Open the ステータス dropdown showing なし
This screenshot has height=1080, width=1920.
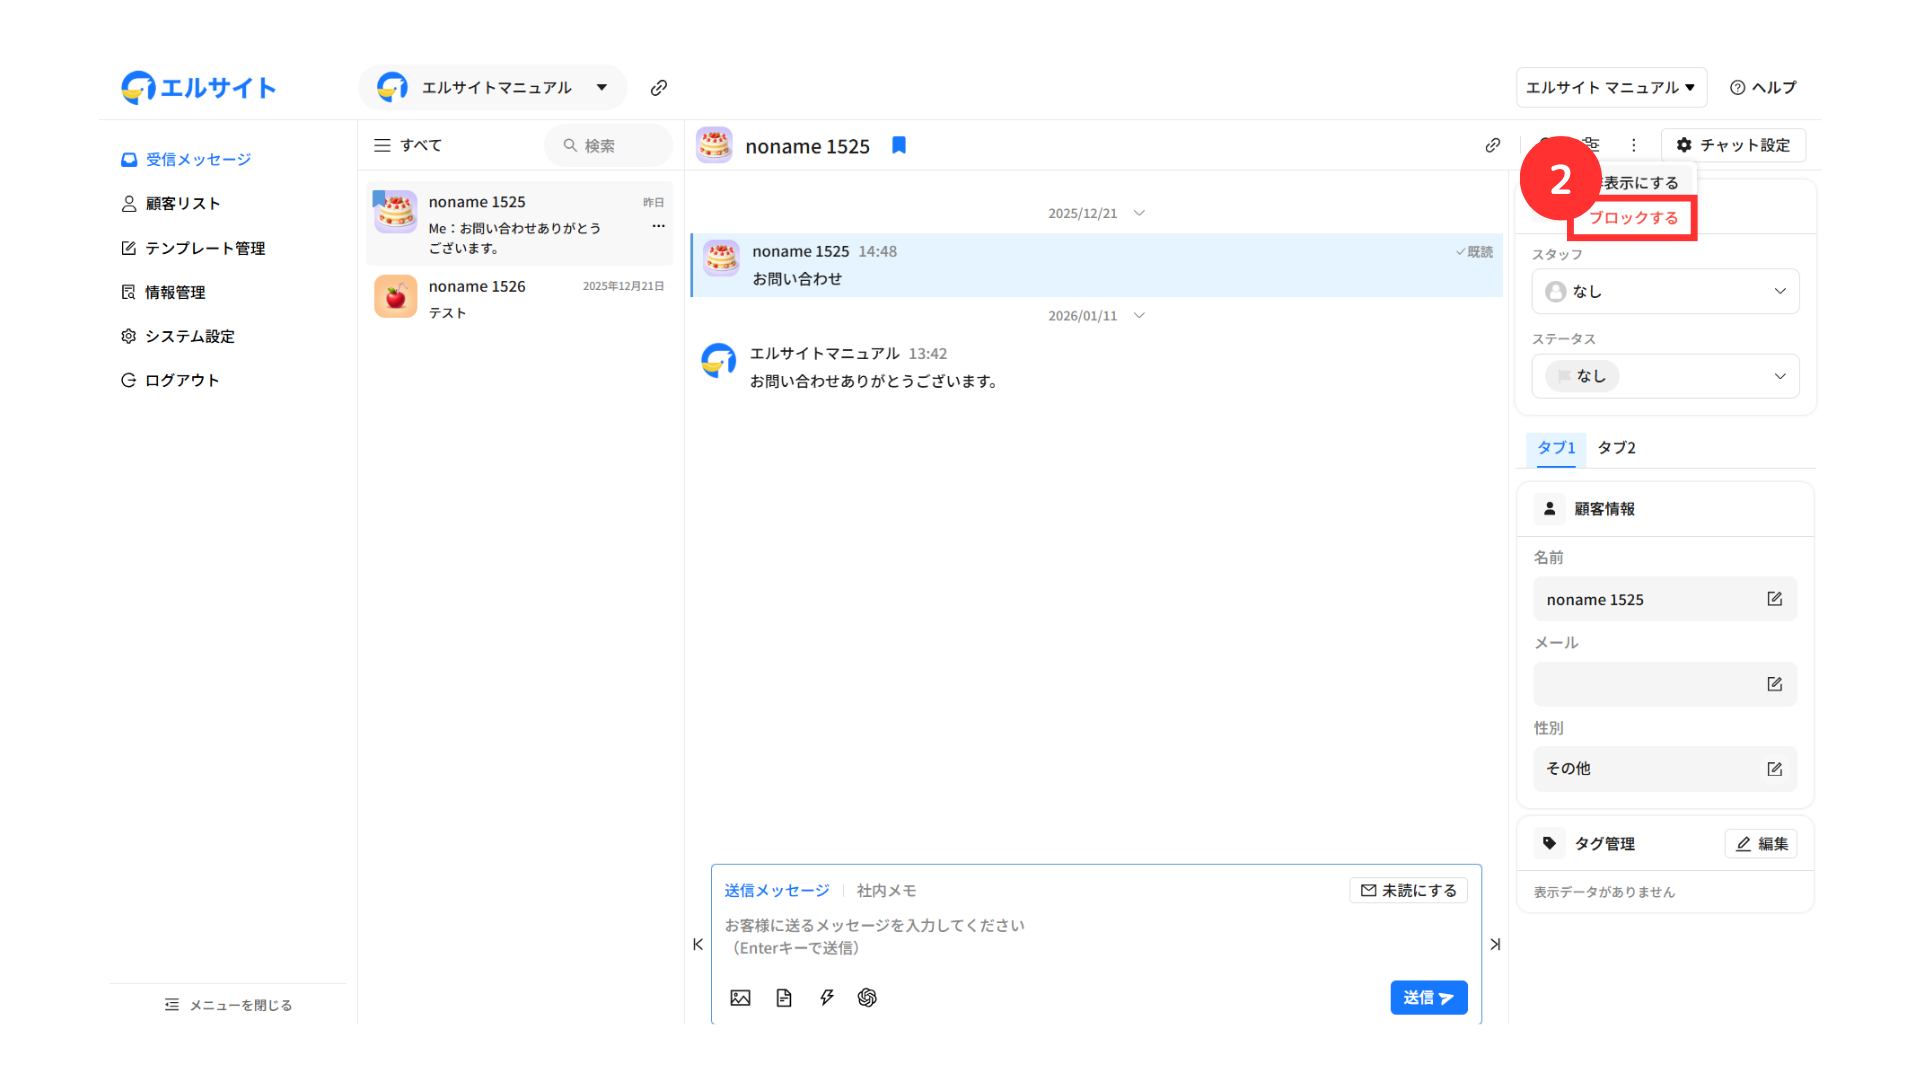(1665, 376)
